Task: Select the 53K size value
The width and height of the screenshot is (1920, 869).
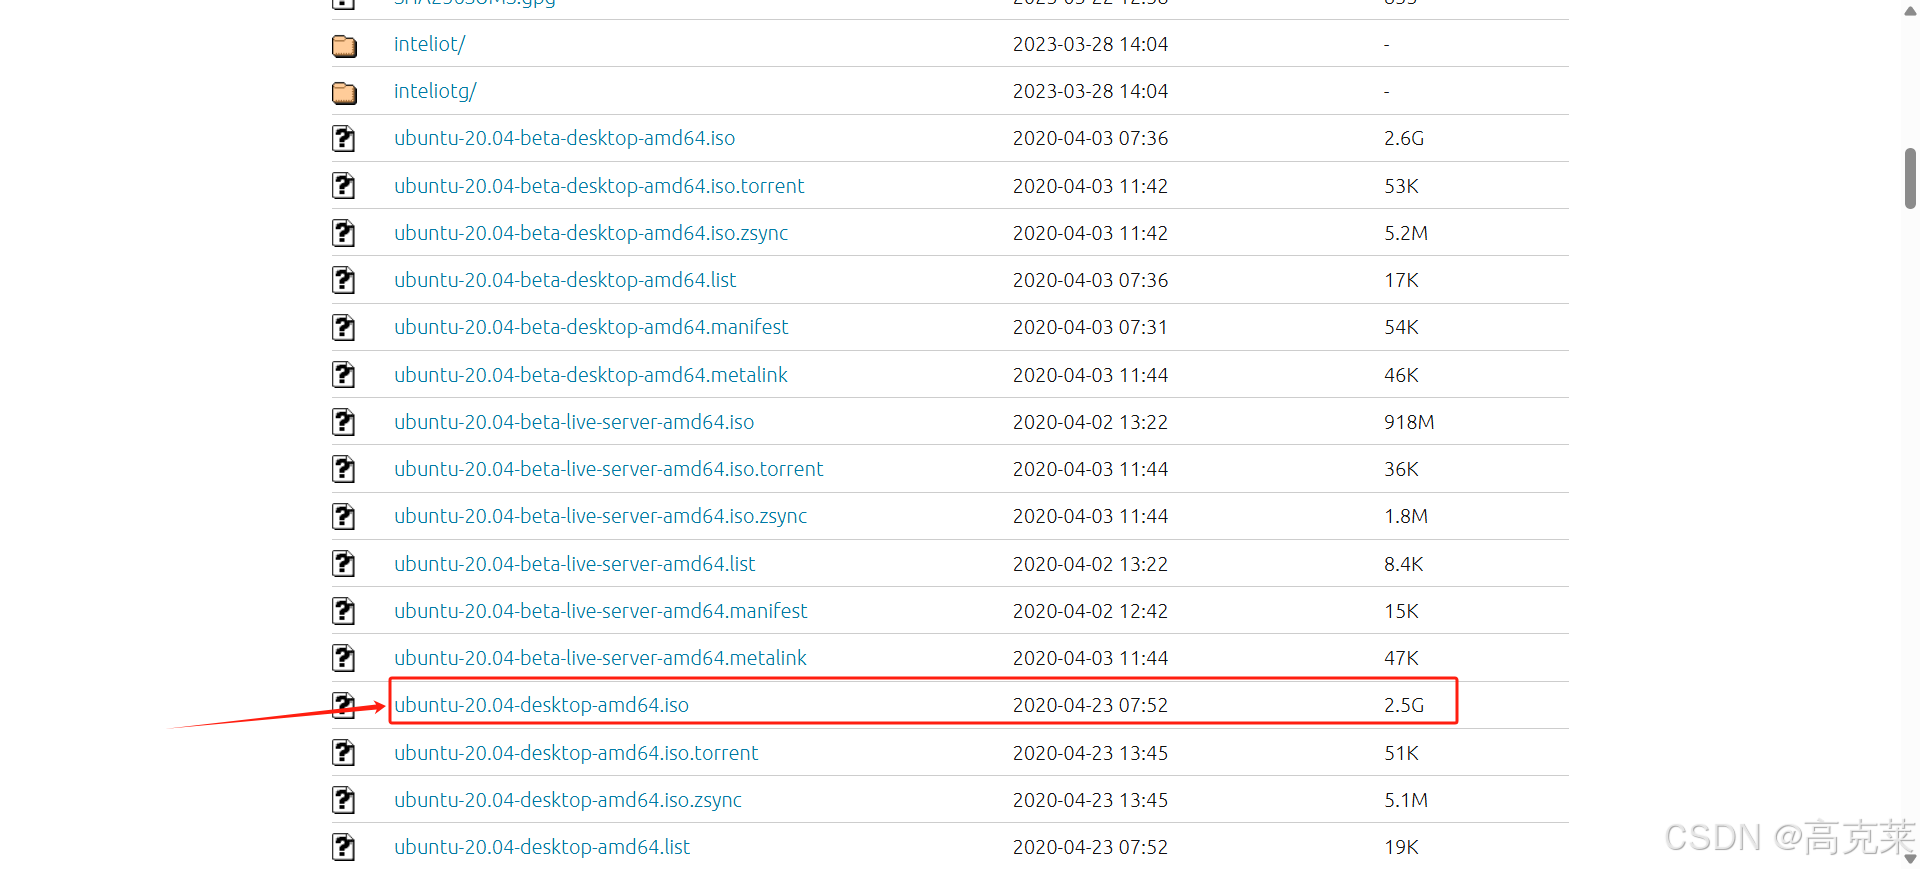Action: [x=1401, y=186]
